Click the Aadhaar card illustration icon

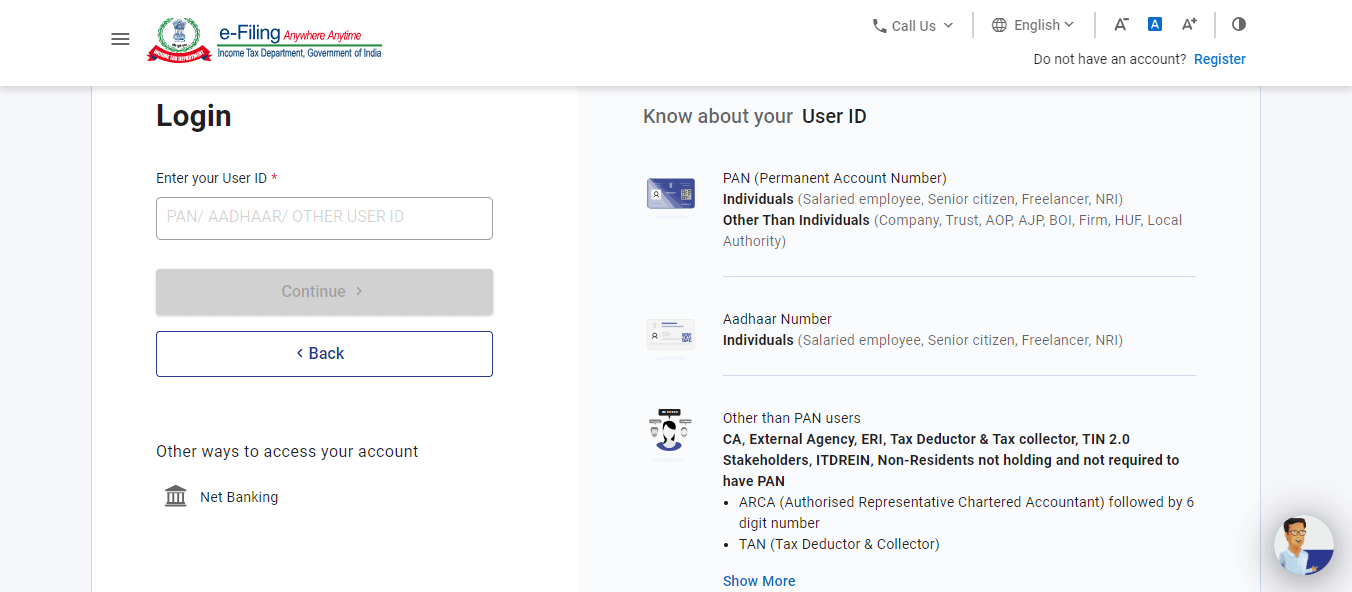point(670,335)
